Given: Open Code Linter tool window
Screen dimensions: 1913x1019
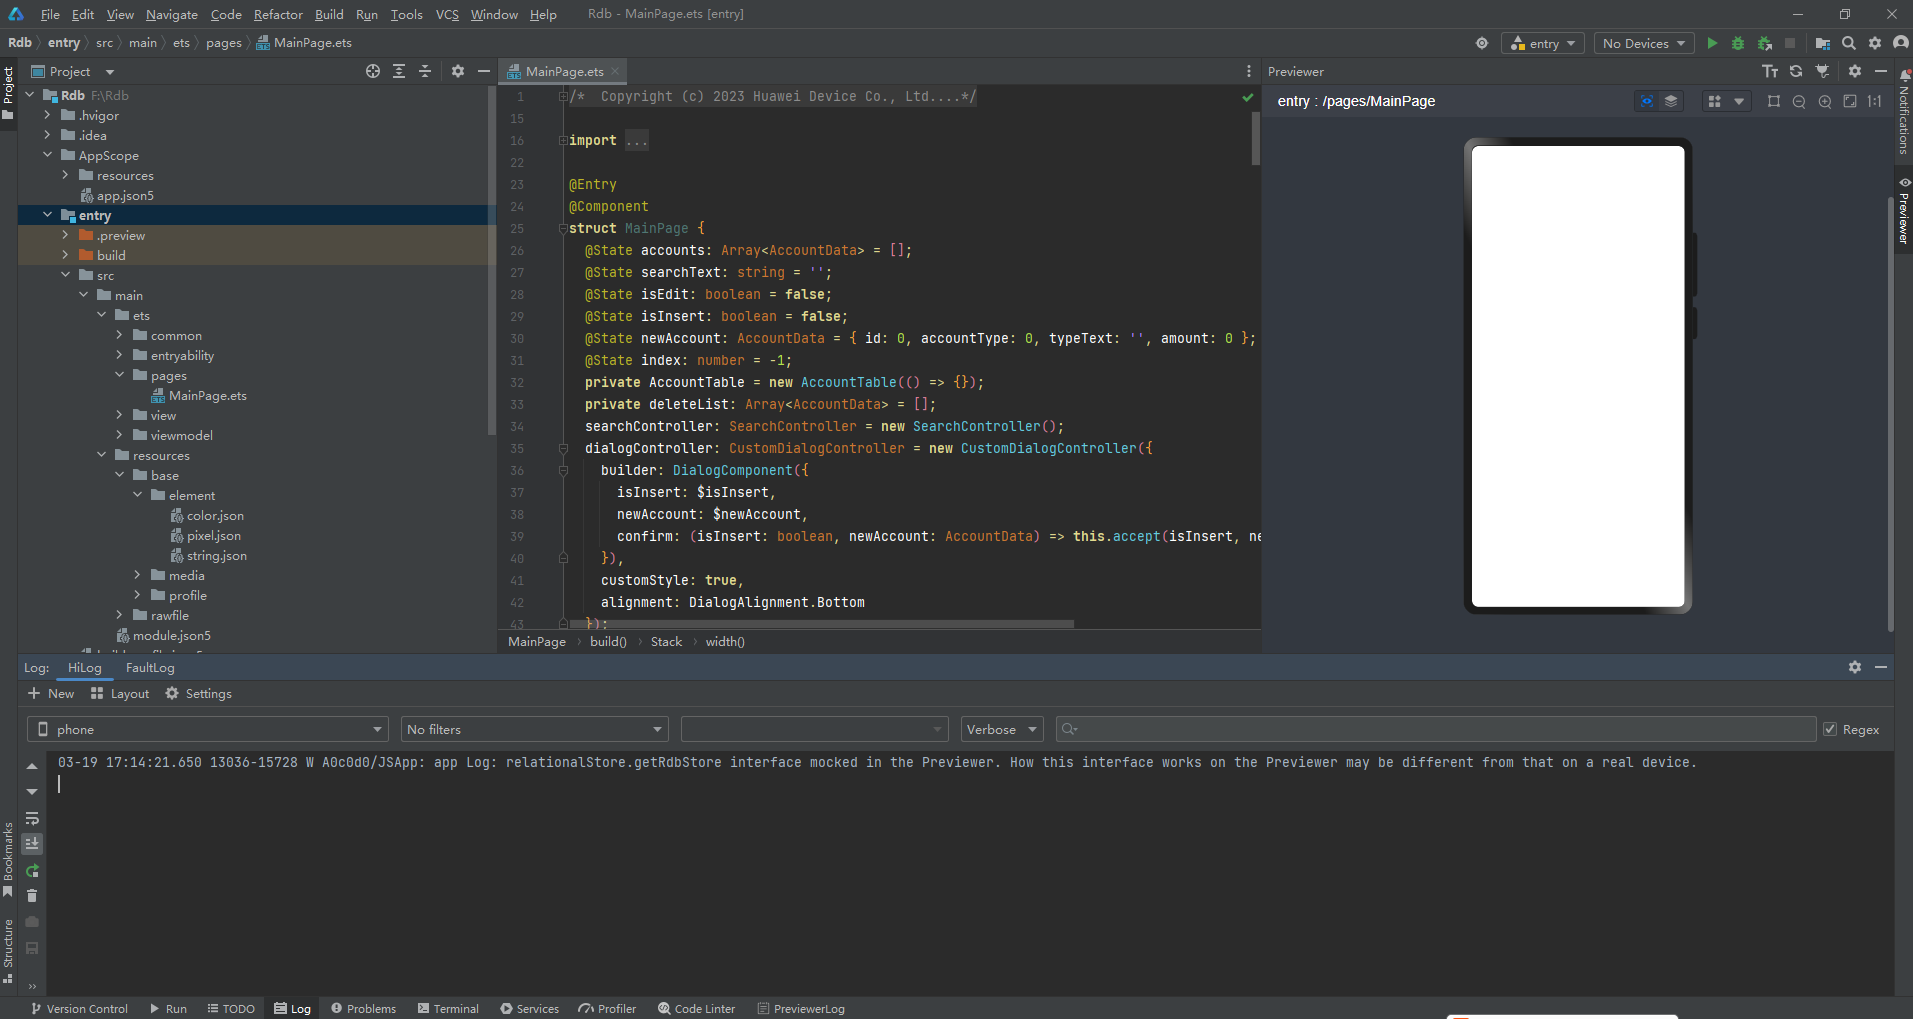Looking at the screenshot, I should pos(696,1008).
